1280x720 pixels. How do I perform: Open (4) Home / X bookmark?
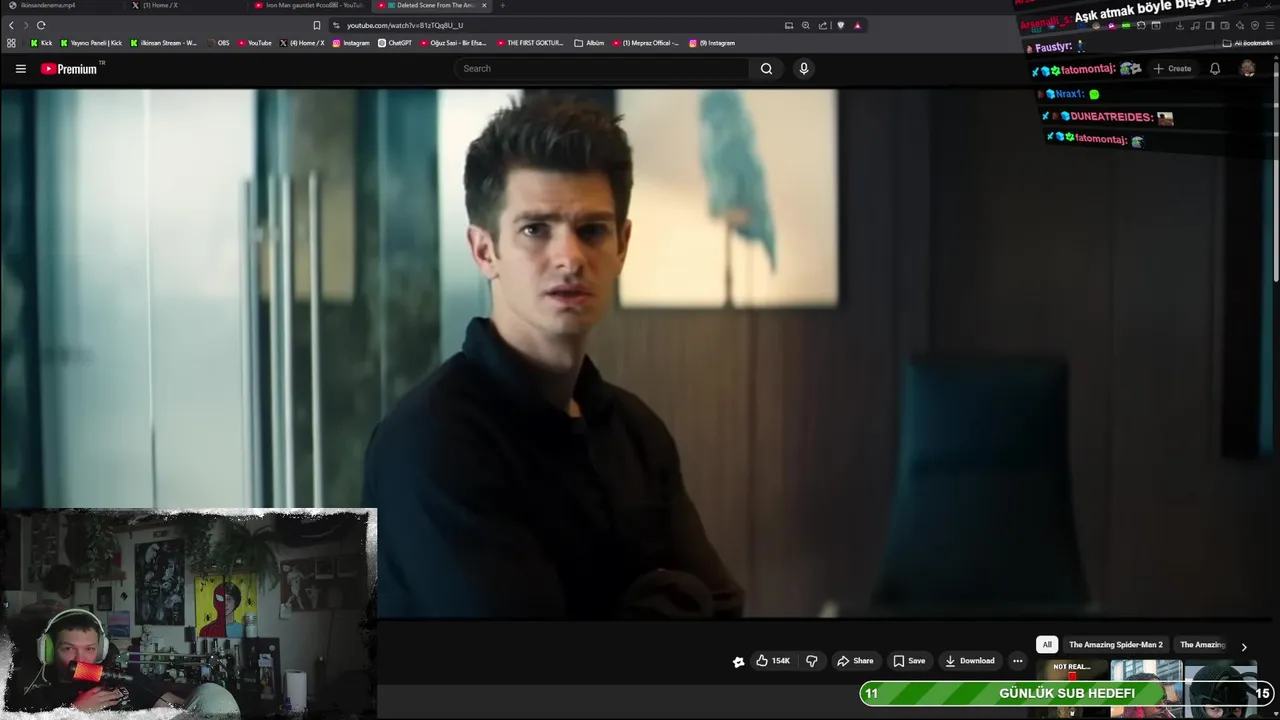tap(303, 43)
